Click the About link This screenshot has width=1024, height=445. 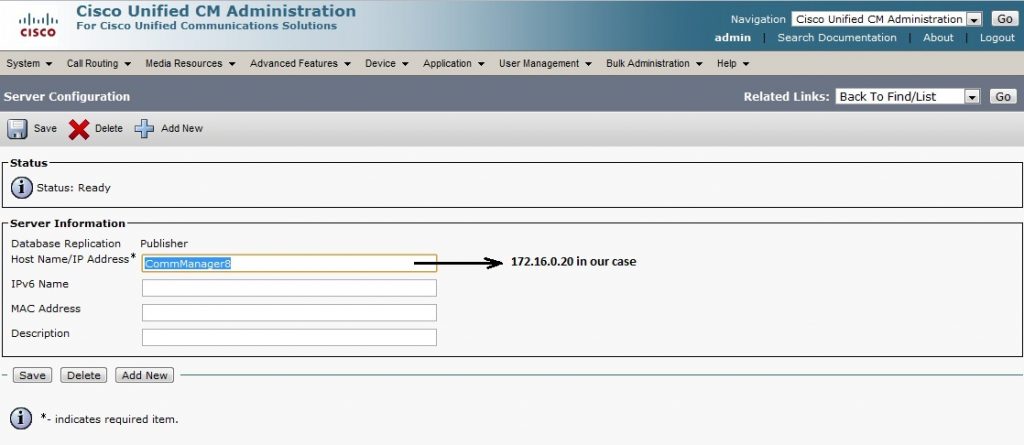(x=938, y=38)
